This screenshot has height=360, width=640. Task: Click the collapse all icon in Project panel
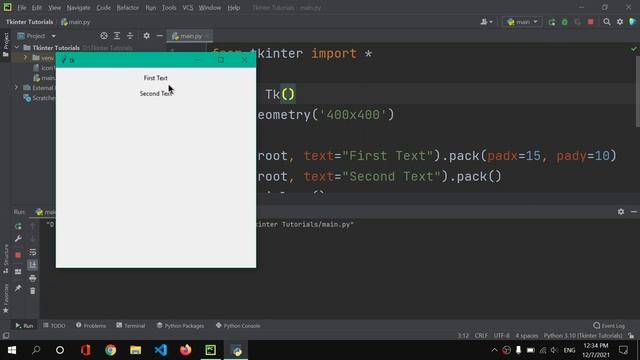tap(130, 36)
